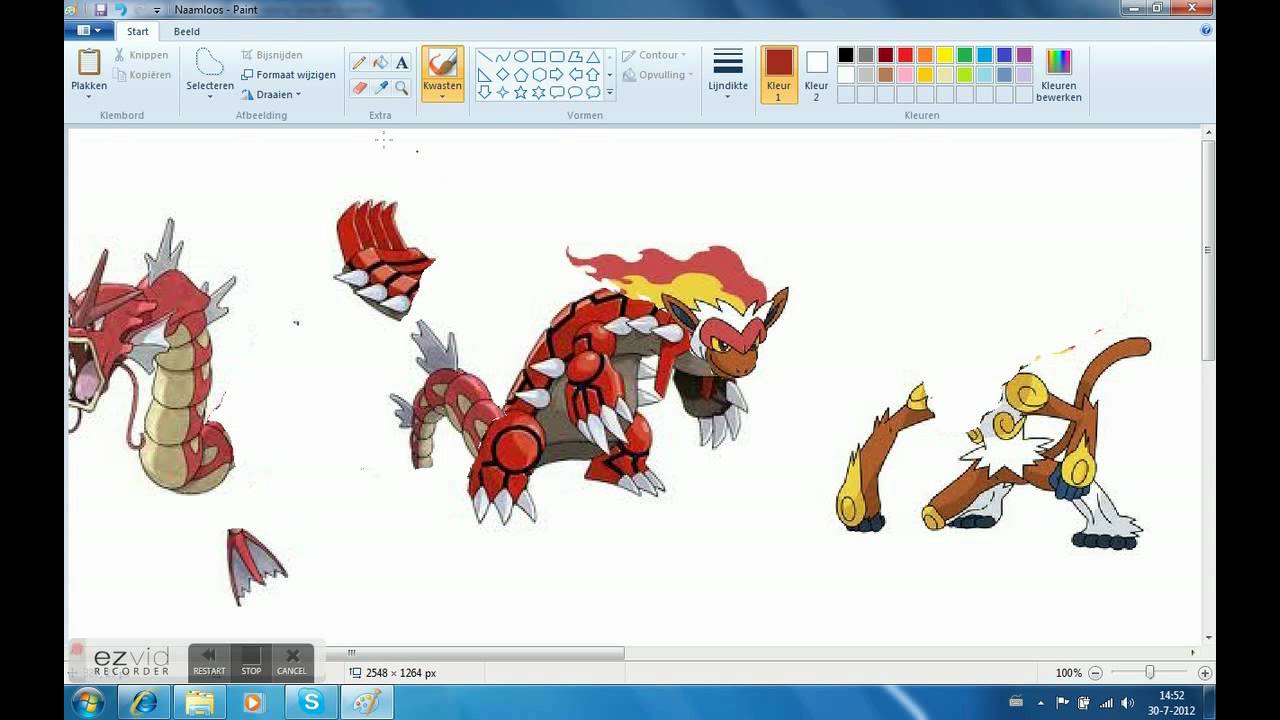Click Kopiëren copy button

pyautogui.click(x=142, y=75)
